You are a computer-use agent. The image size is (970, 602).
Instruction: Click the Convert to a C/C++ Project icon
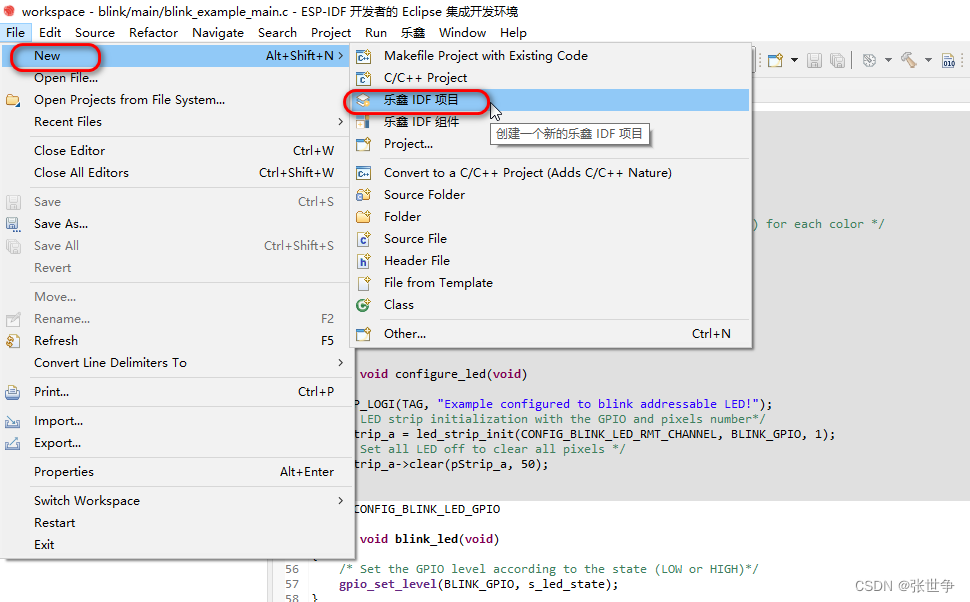click(364, 173)
